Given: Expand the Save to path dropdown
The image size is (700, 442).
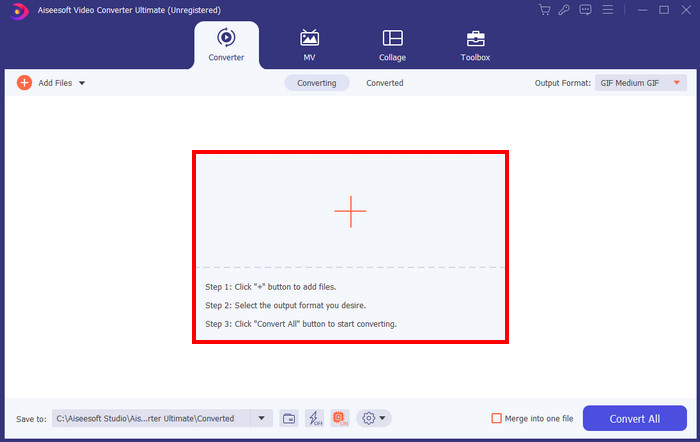Looking at the screenshot, I should pyautogui.click(x=262, y=418).
